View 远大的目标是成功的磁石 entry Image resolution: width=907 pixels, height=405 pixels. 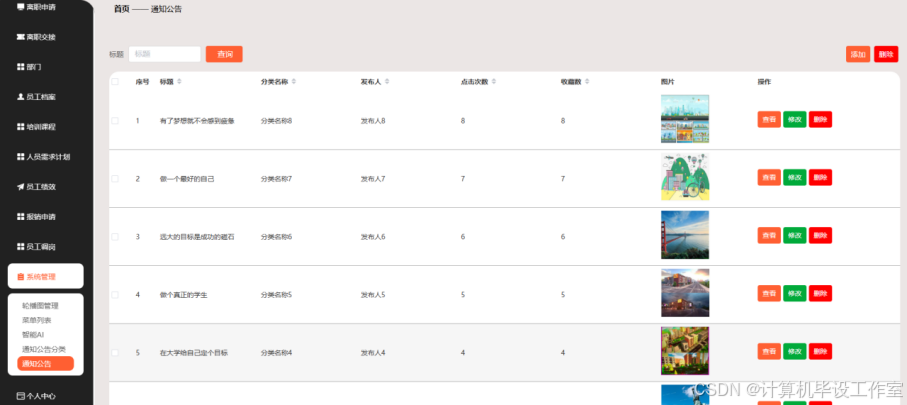769,235
